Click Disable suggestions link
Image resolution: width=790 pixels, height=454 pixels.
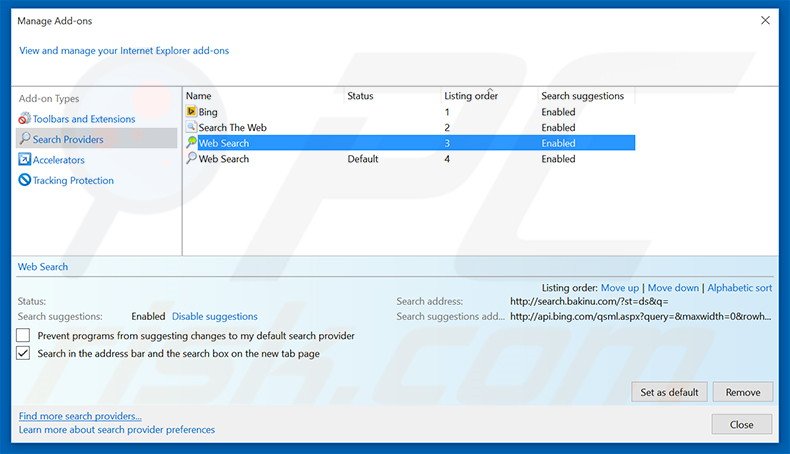pyautogui.click(x=215, y=316)
